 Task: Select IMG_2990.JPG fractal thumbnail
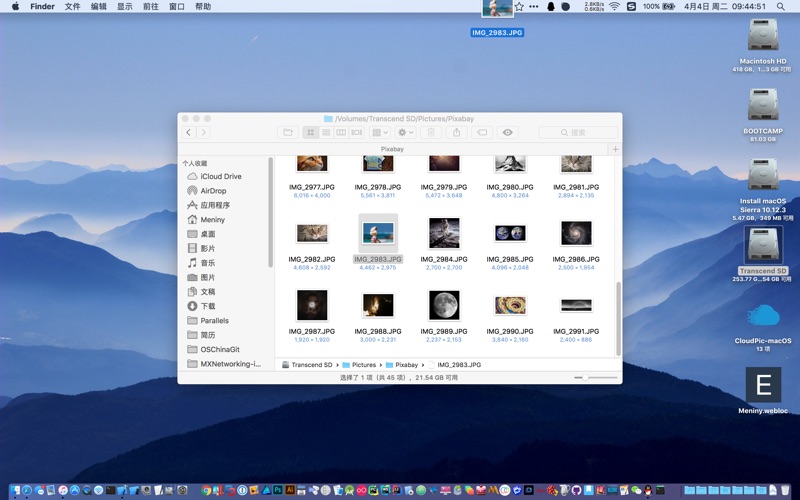[x=510, y=305]
